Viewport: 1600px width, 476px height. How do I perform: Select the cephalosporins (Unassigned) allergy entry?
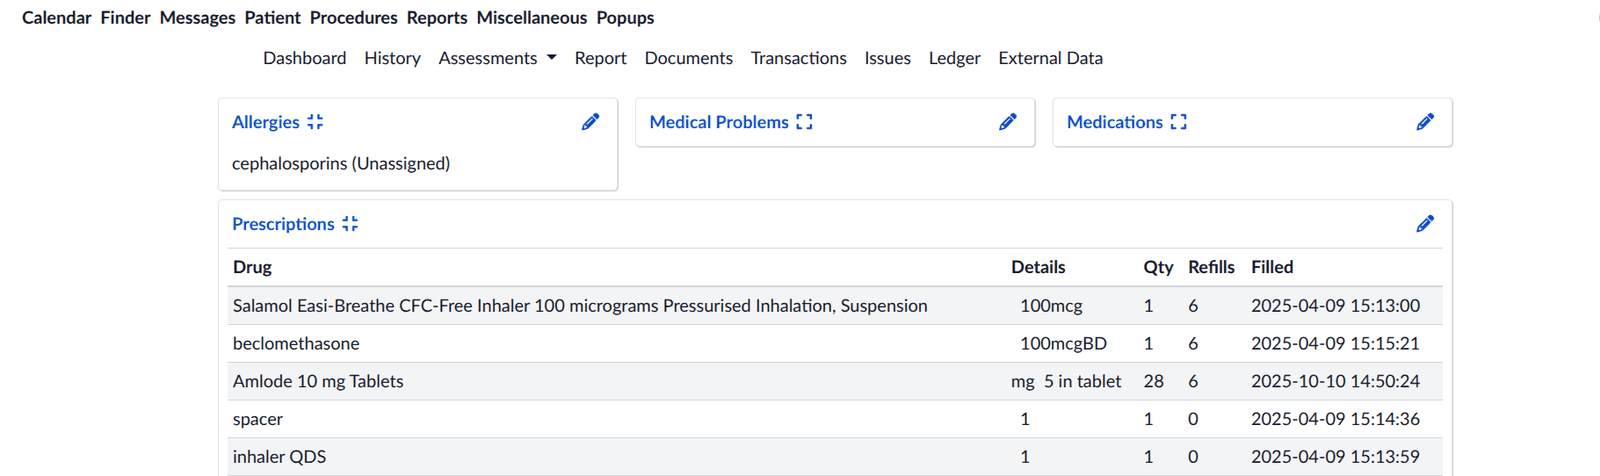(341, 163)
